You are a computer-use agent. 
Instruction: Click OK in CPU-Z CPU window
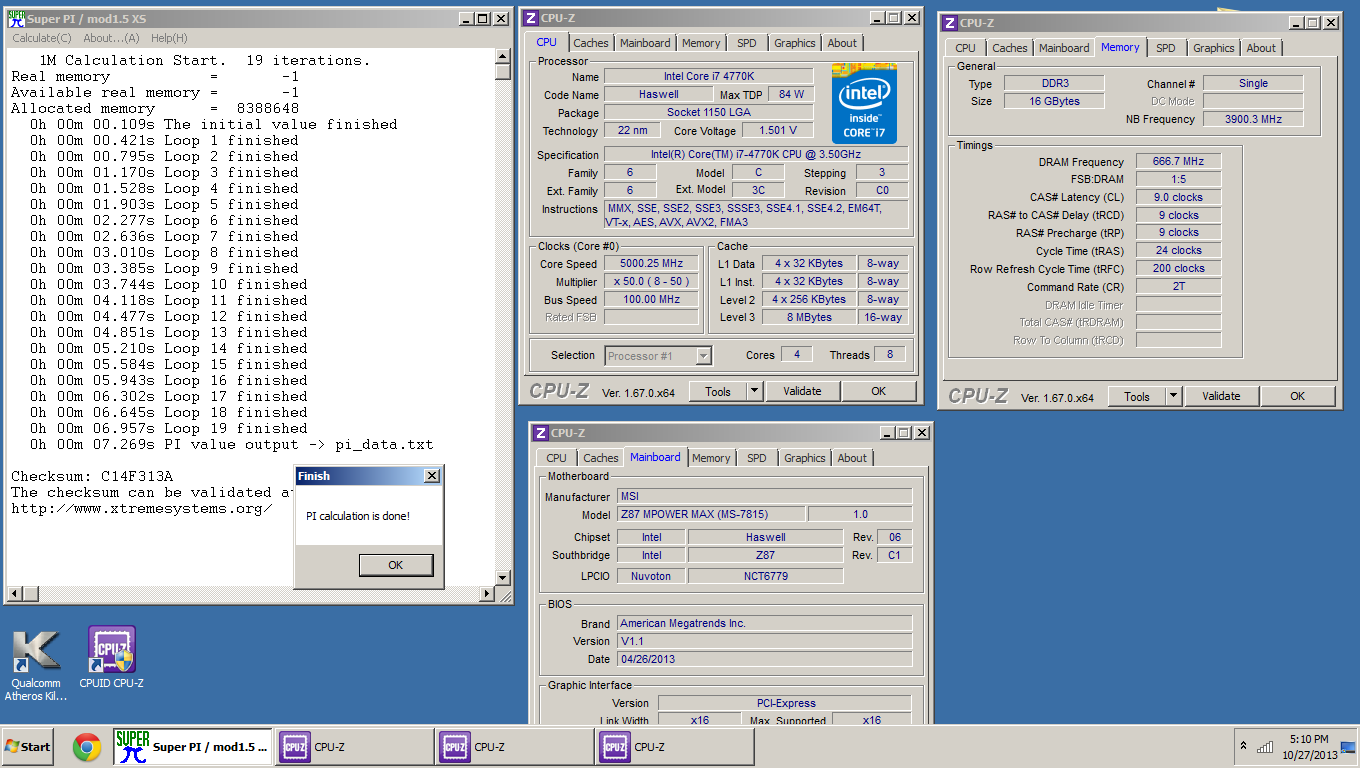click(878, 392)
